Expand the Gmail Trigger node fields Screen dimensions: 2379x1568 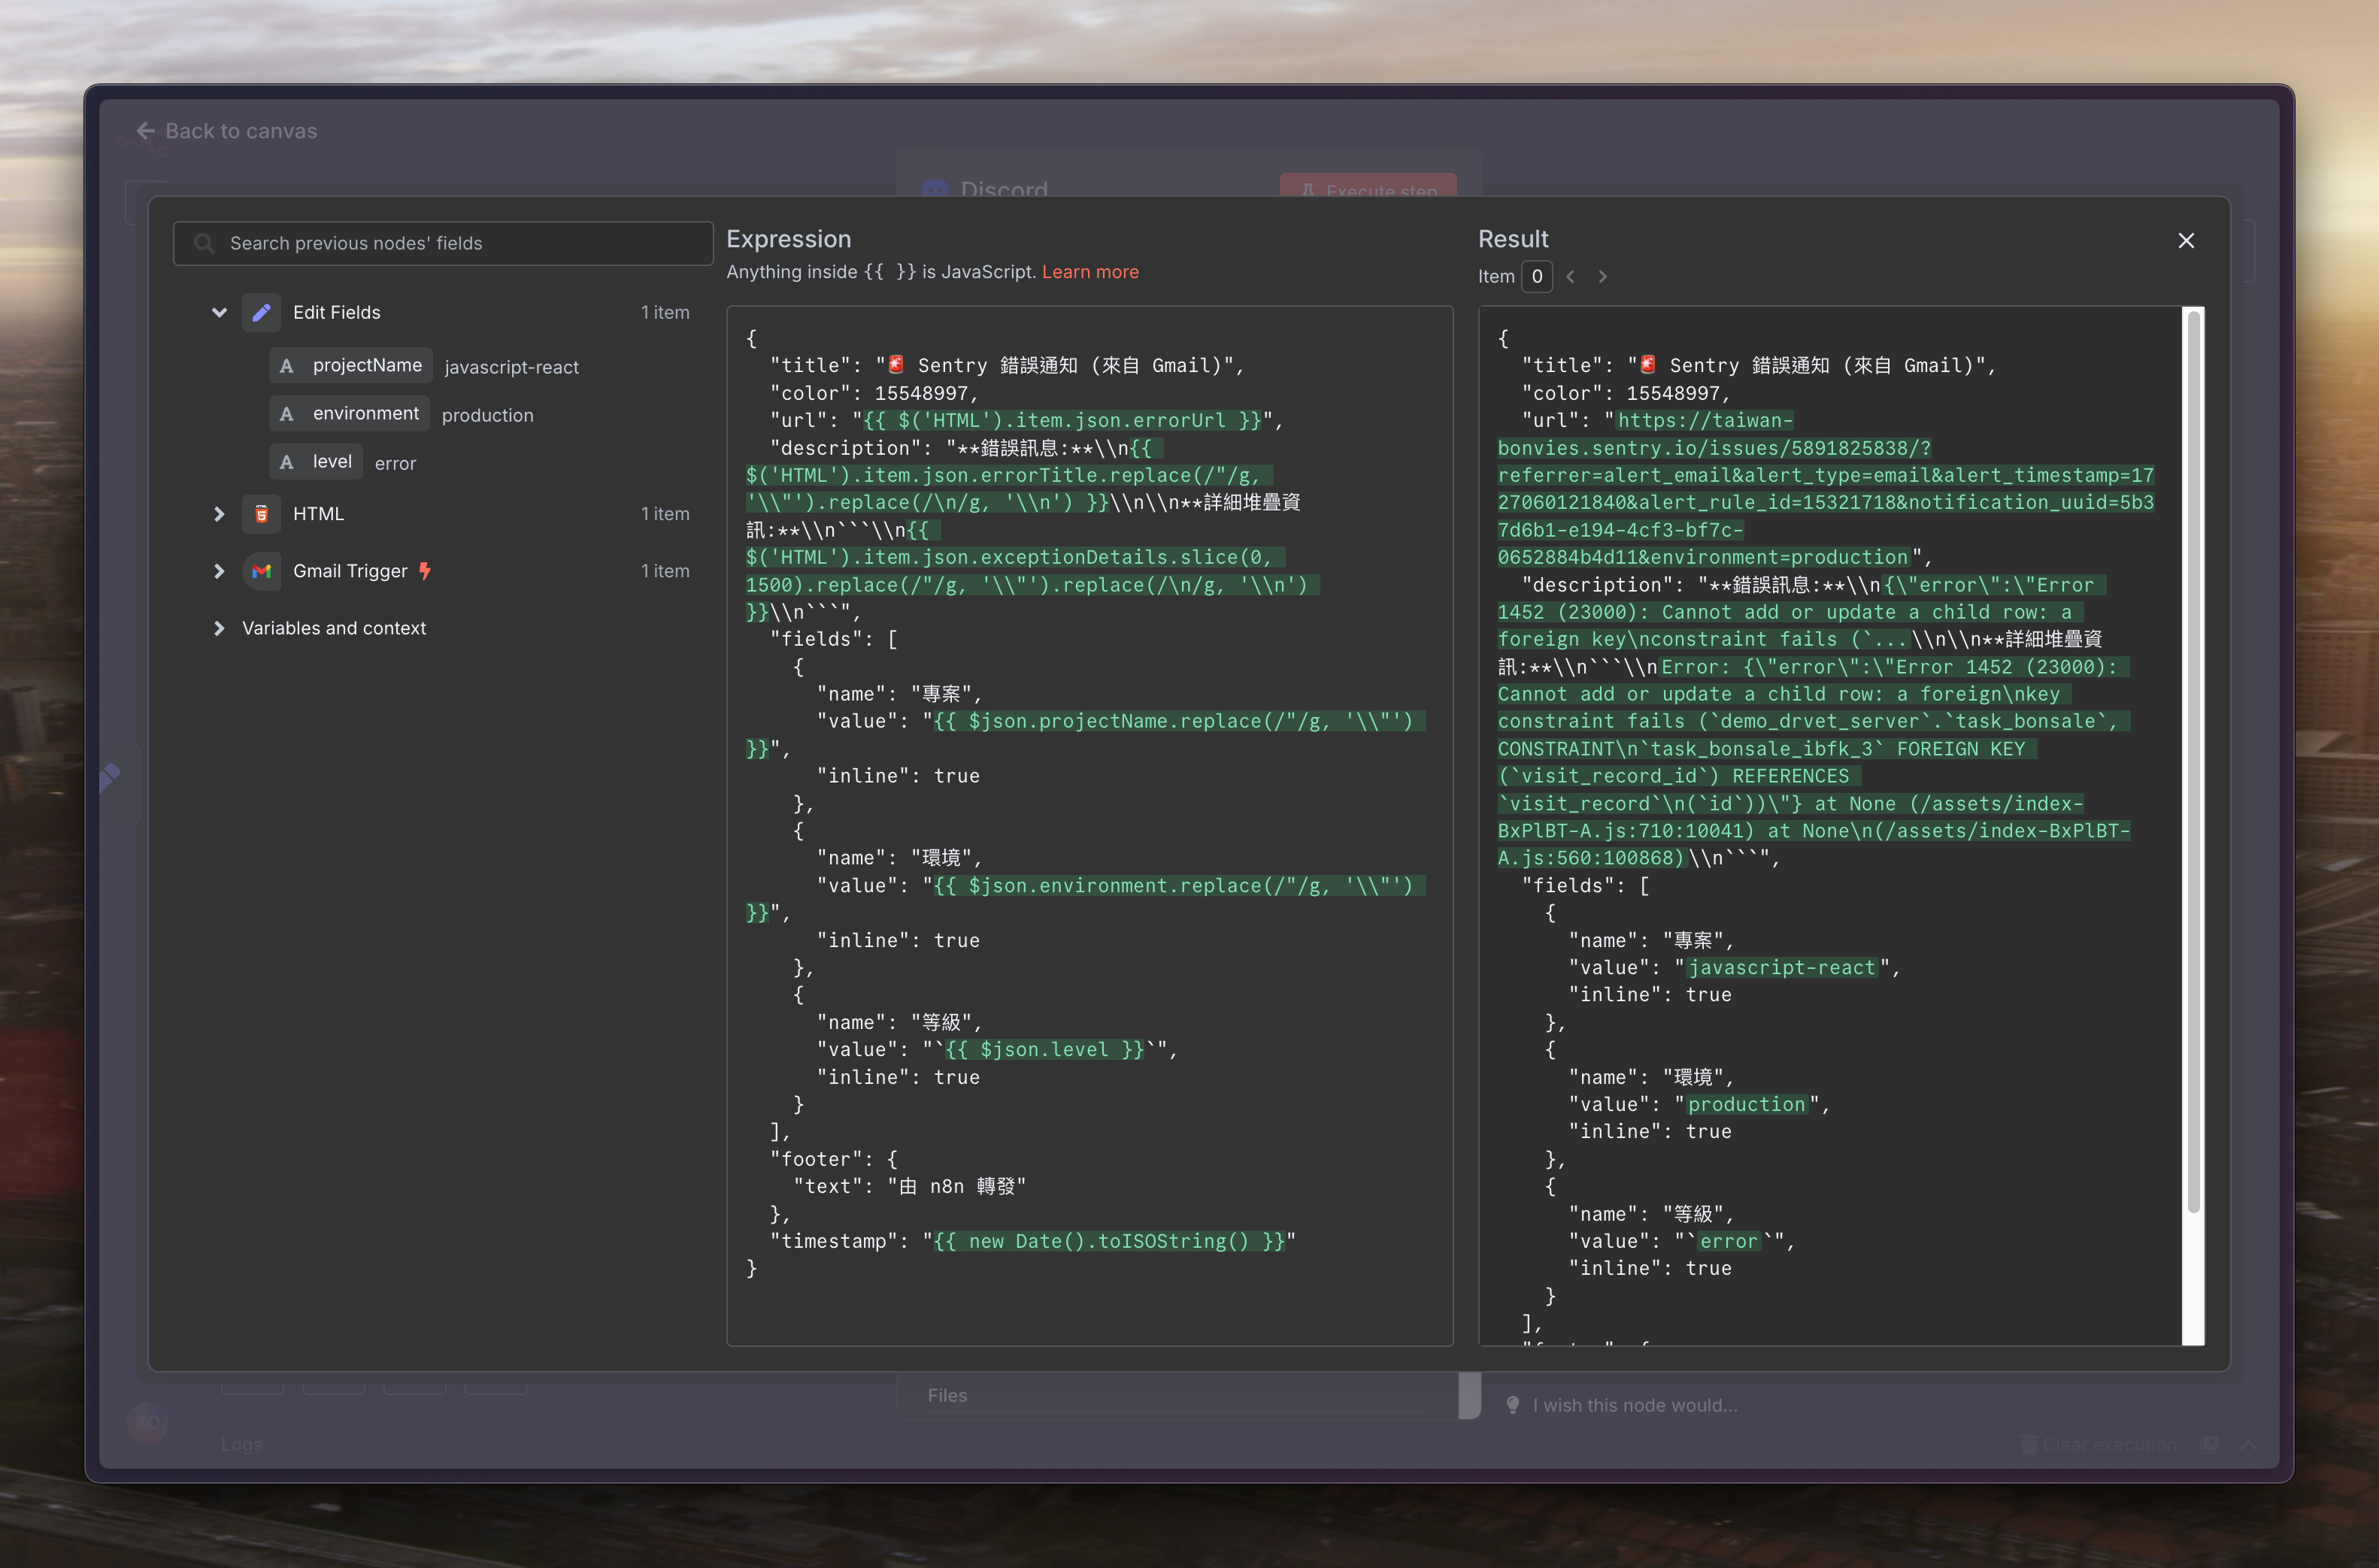coord(219,571)
